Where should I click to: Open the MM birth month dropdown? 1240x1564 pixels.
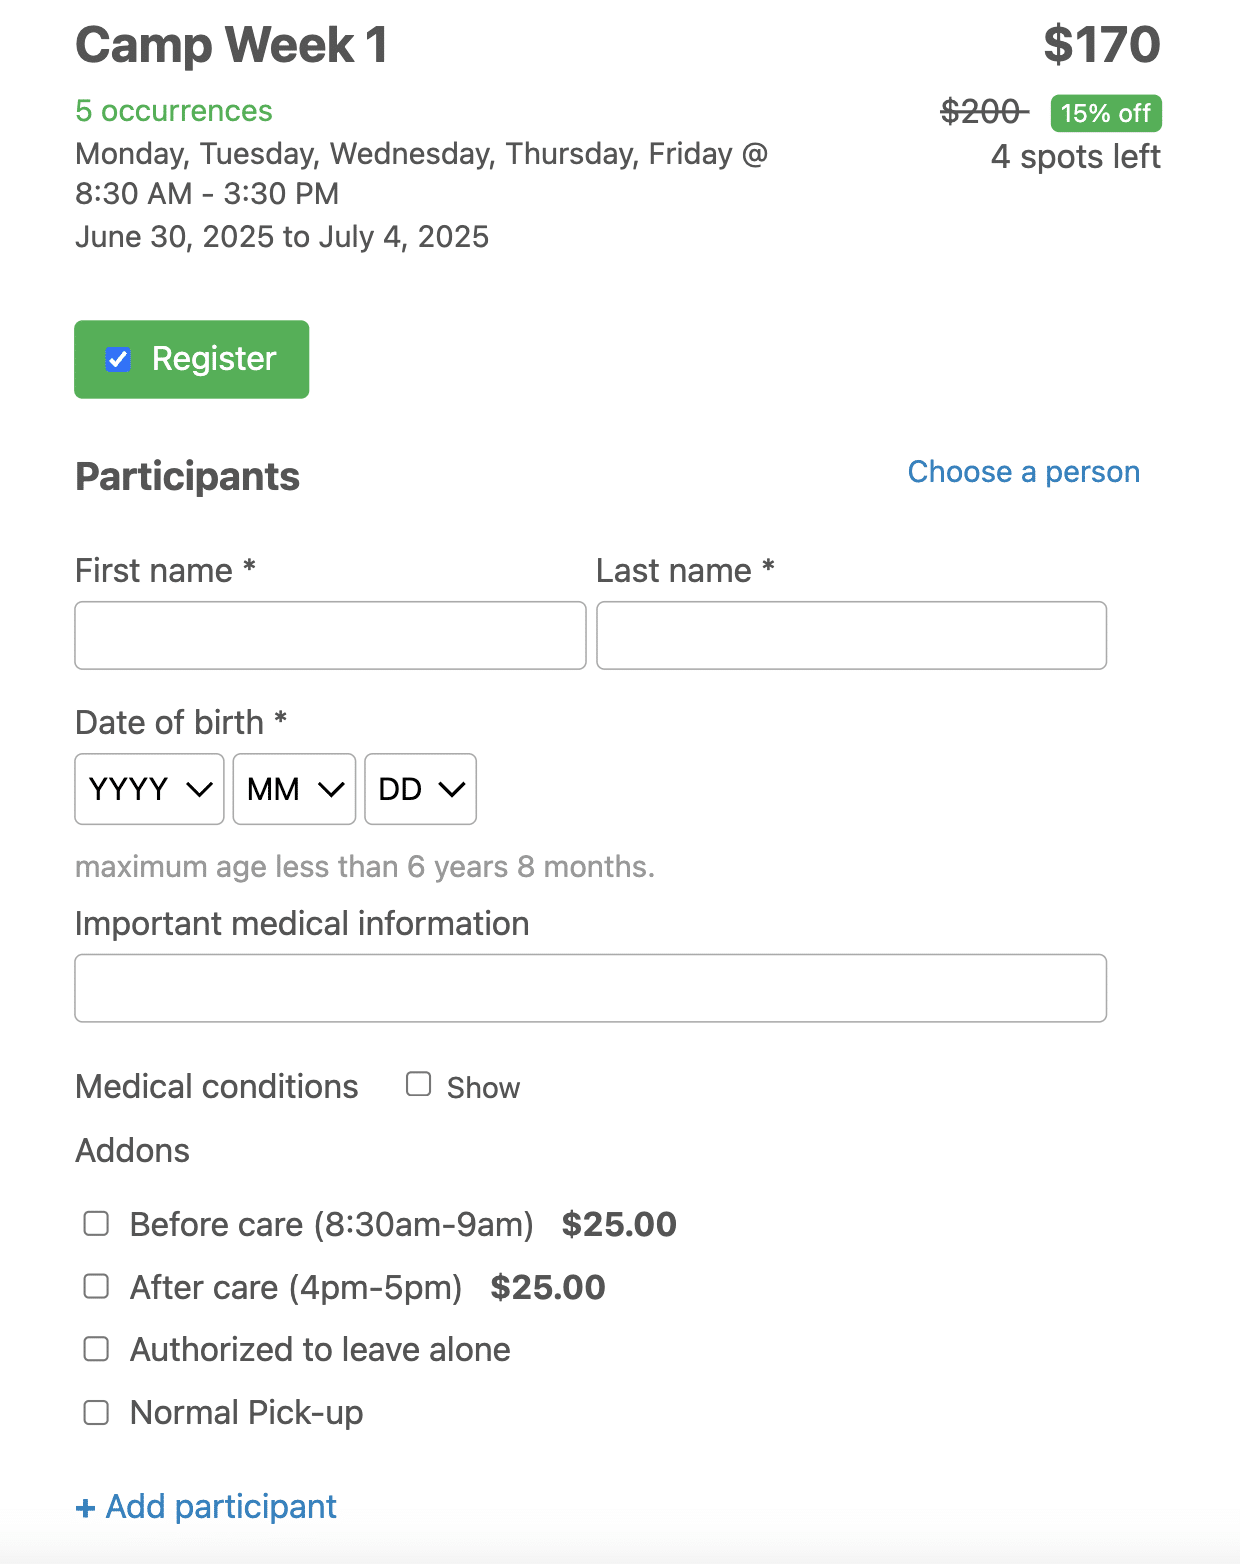click(x=293, y=789)
